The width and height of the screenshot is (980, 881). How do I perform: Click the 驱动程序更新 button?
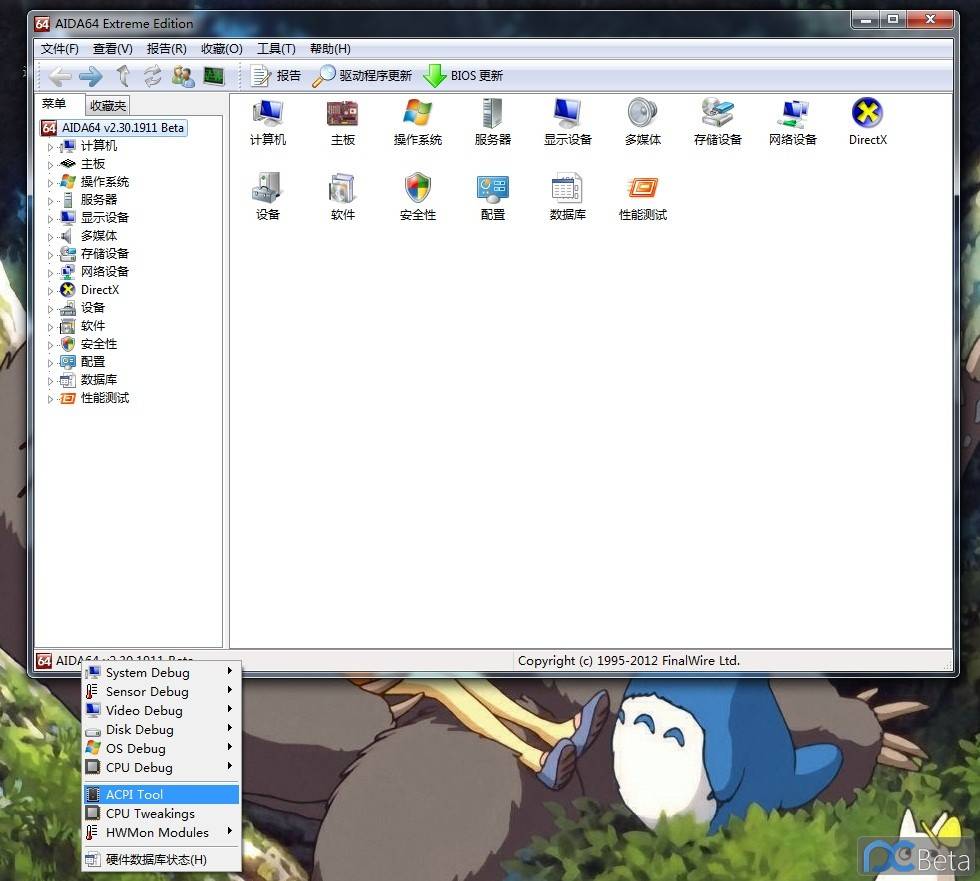tap(362, 76)
